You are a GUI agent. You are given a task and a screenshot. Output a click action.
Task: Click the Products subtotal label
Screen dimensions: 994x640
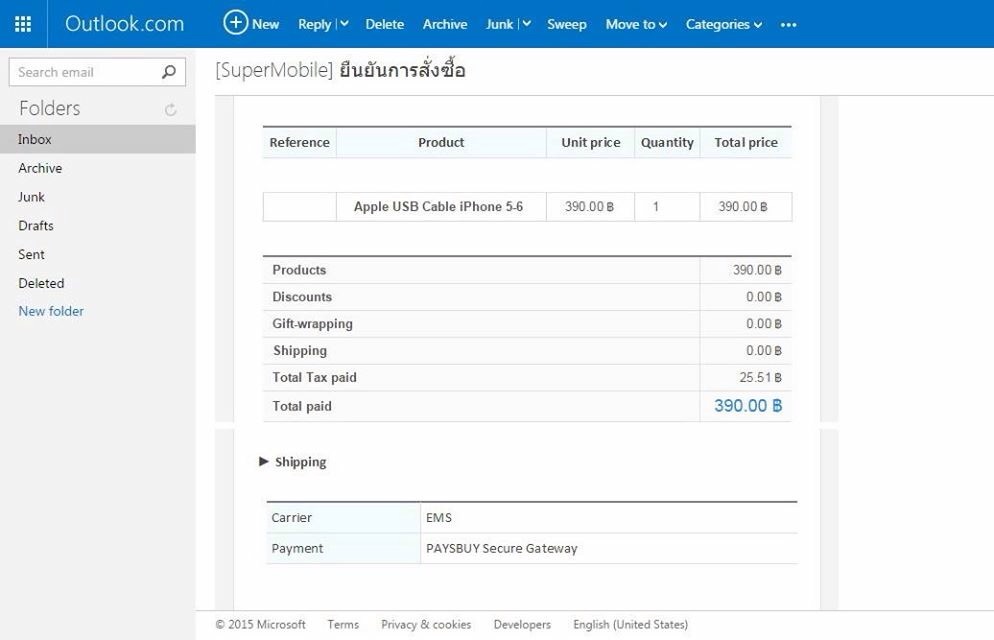pyautogui.click(x=299, y=270)
